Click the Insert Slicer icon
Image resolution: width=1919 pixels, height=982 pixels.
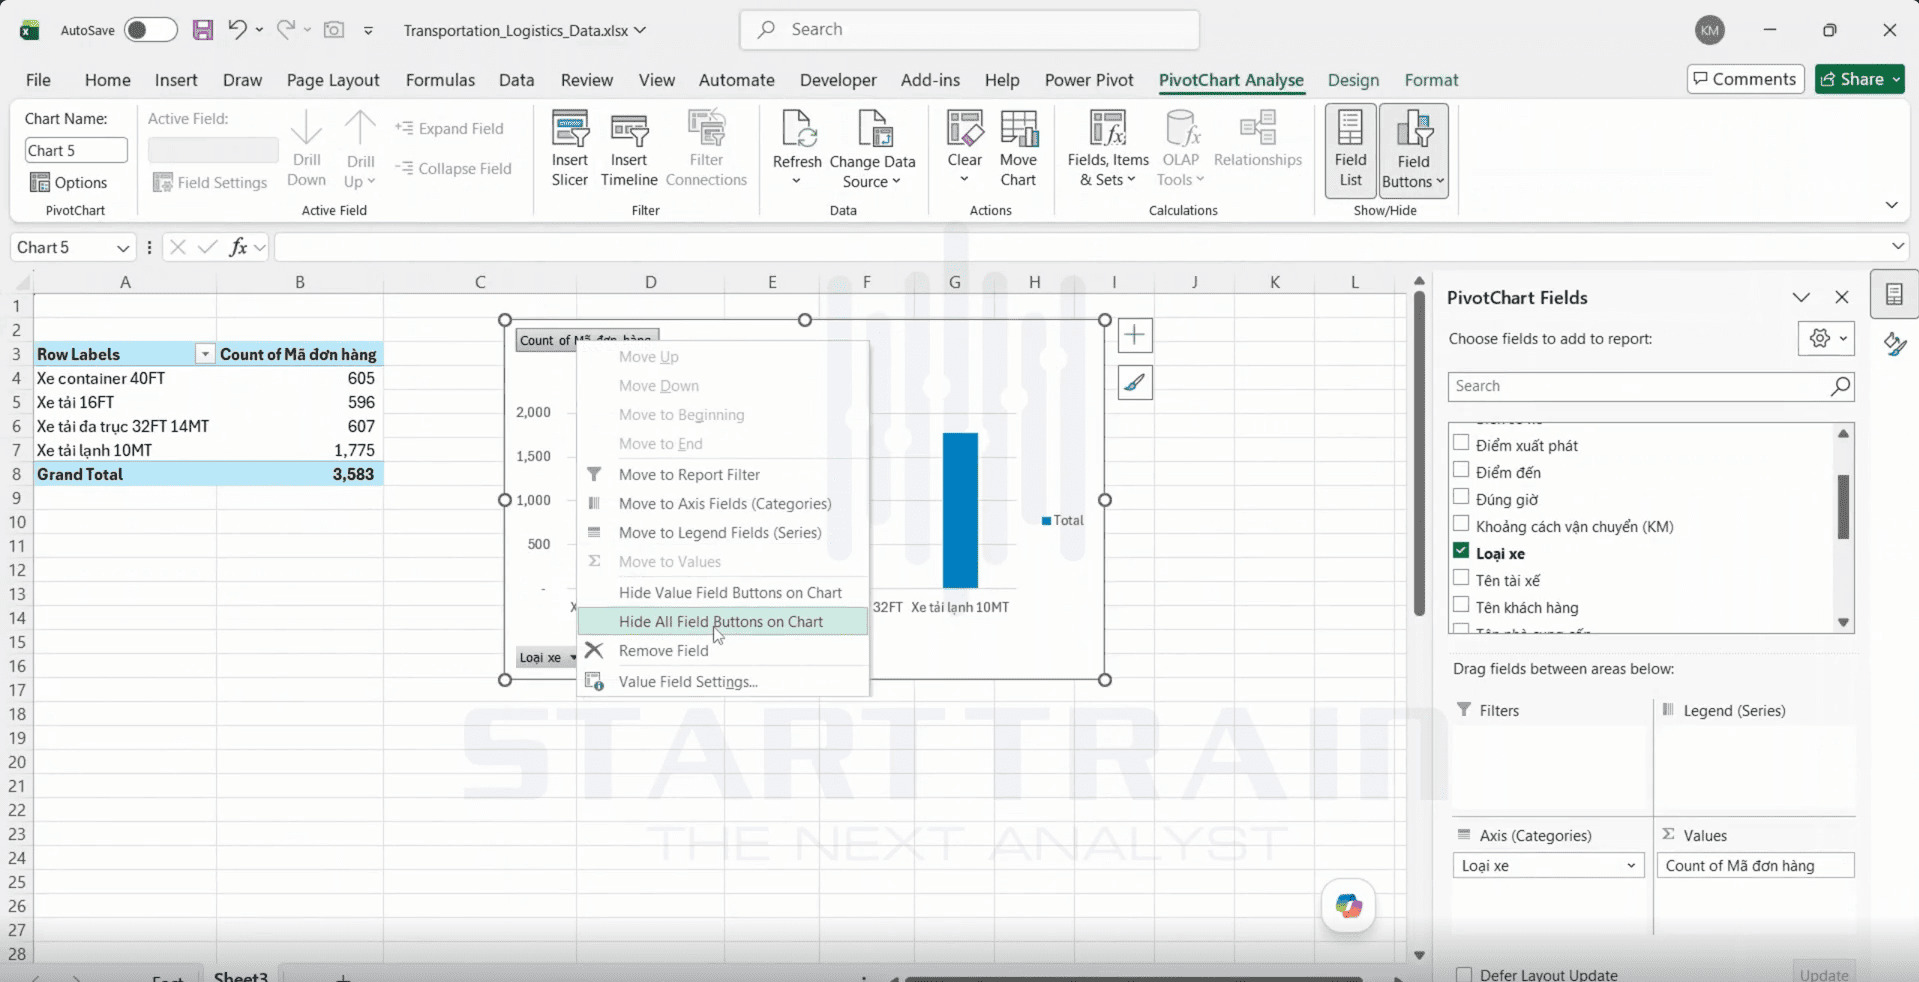(x=570, y=130)
